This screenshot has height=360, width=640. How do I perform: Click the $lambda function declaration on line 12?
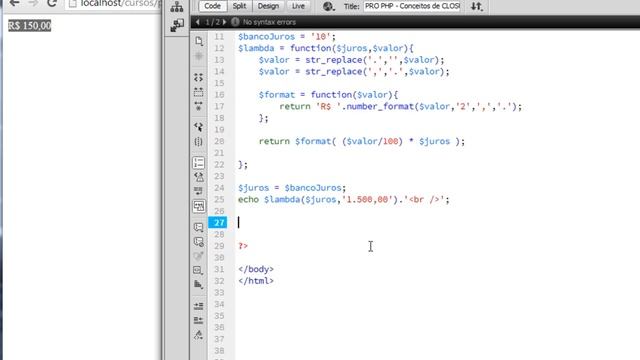click(326, 48)
